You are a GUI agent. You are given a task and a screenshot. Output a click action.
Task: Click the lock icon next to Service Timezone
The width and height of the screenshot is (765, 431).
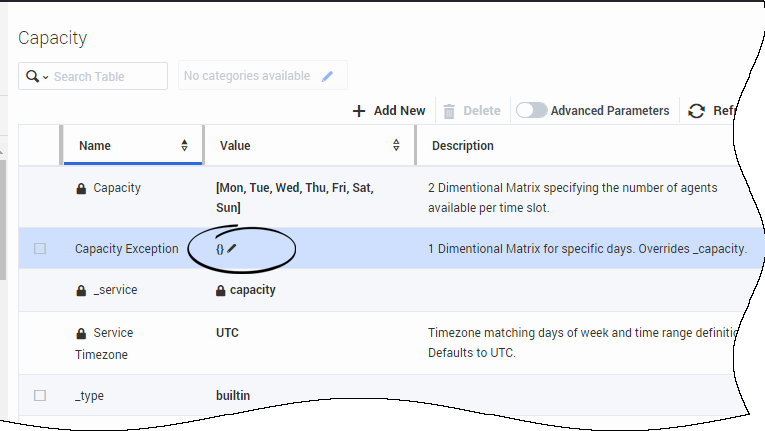[81, 333]
